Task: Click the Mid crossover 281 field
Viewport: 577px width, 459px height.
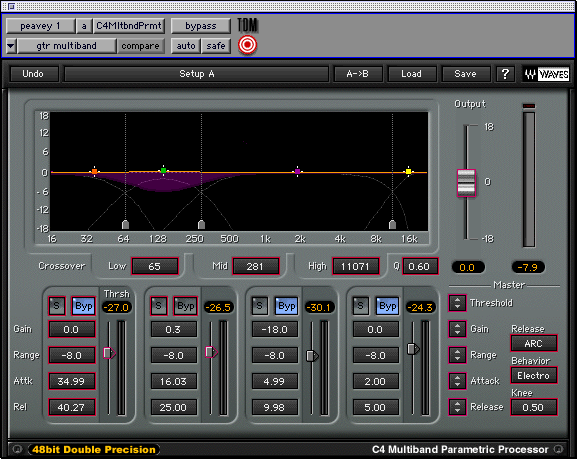Action: (256, 266)
